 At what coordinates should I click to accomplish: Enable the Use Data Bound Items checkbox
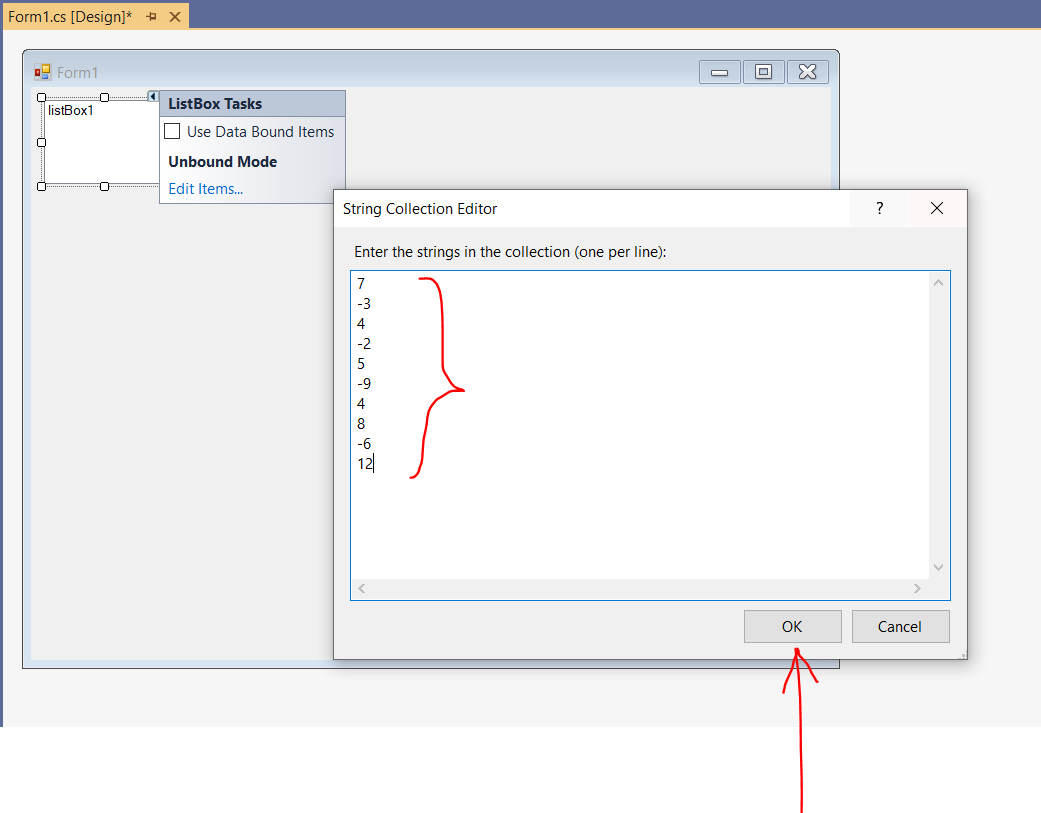[172, 131]
